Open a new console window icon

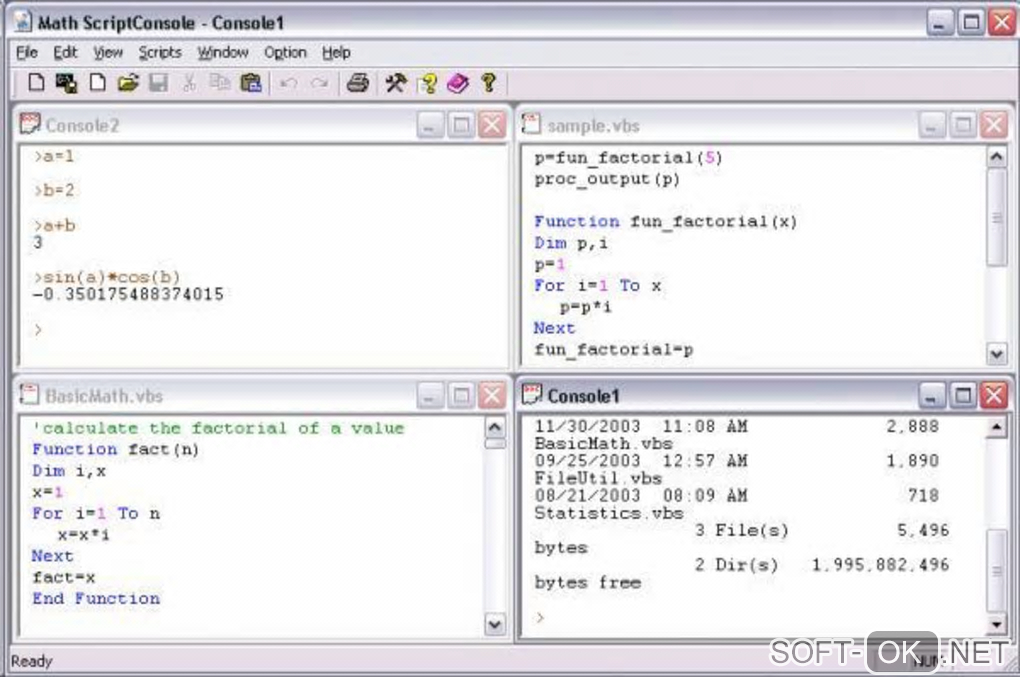[66, 83]
